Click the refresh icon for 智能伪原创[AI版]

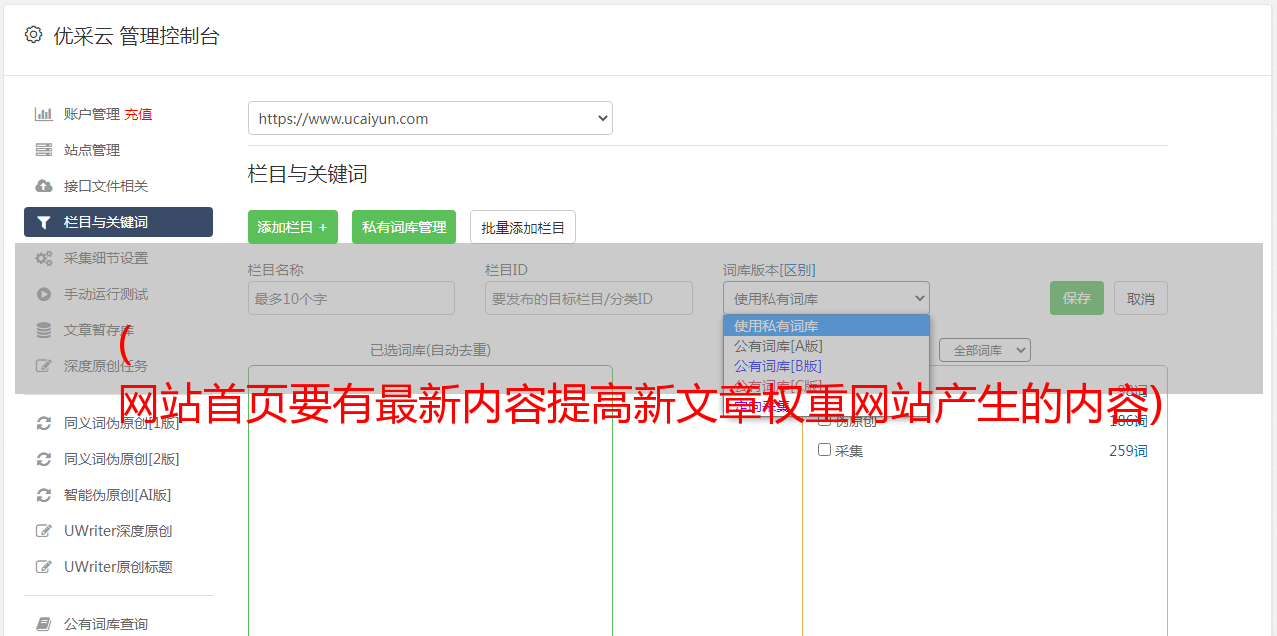point(43,495)
